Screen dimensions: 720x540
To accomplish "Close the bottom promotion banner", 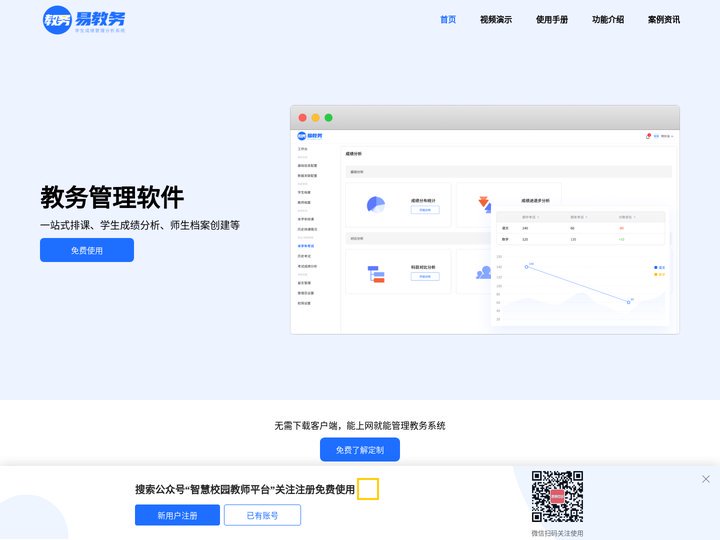I will coord(706,479).
